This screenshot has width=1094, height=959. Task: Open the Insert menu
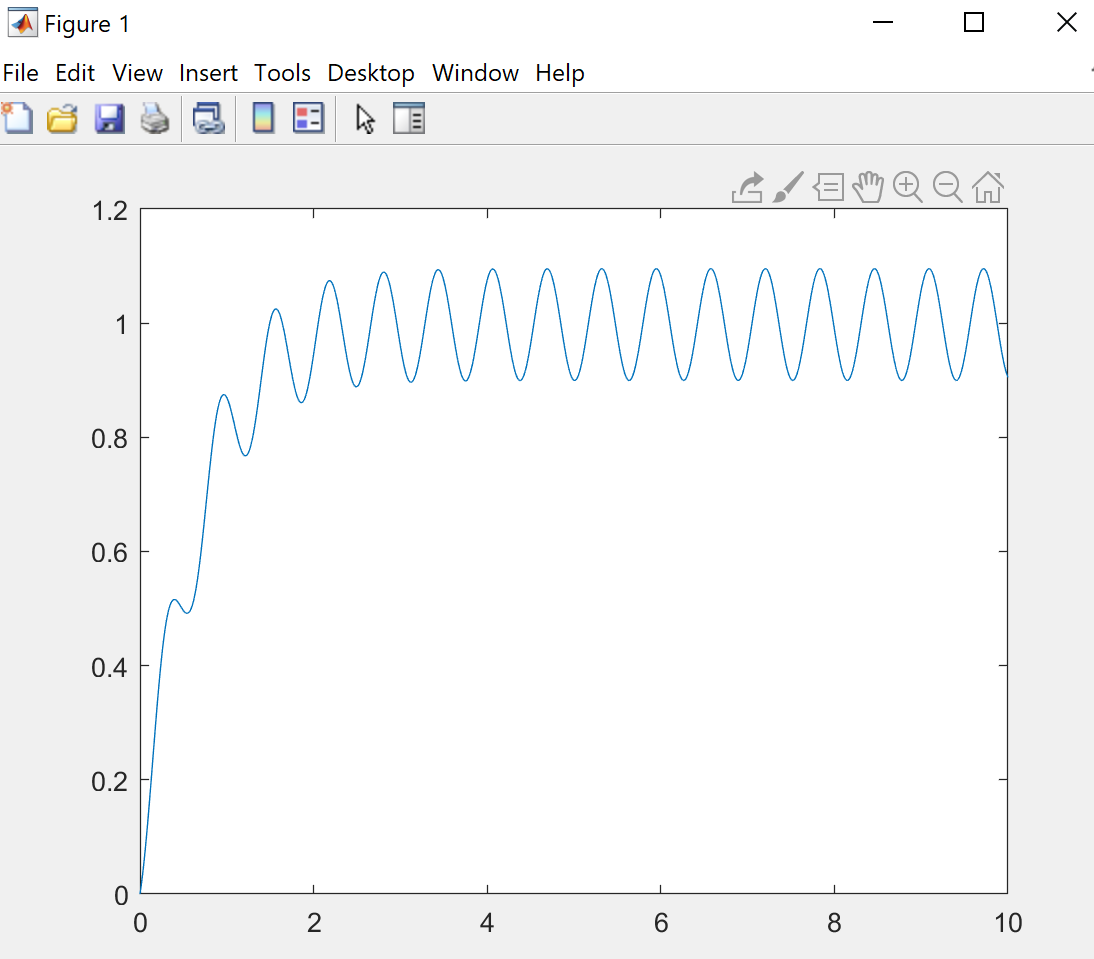pos(208,73)
